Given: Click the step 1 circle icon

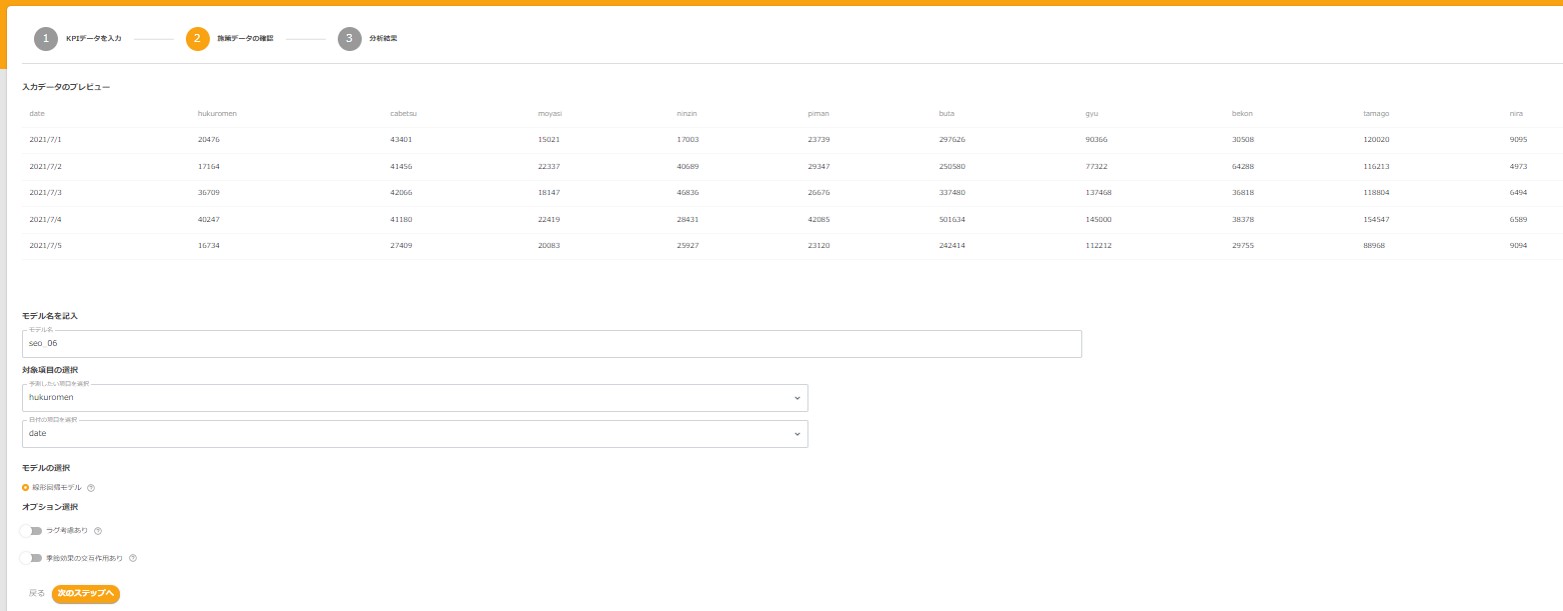Looking at the screenshot, I should pyautogui.click(x=45, y=39).
